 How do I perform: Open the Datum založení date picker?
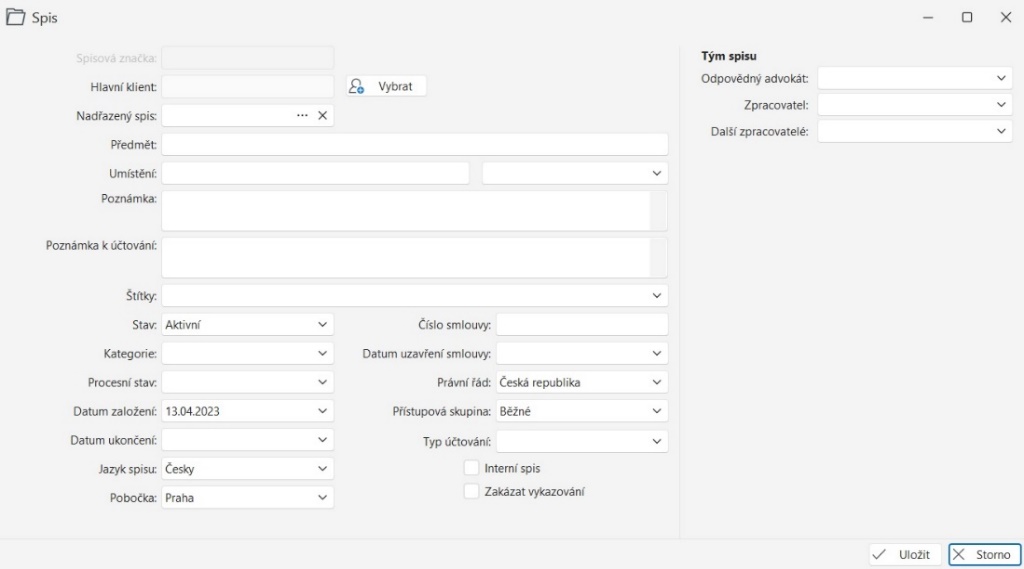click(x=322, y=411)
